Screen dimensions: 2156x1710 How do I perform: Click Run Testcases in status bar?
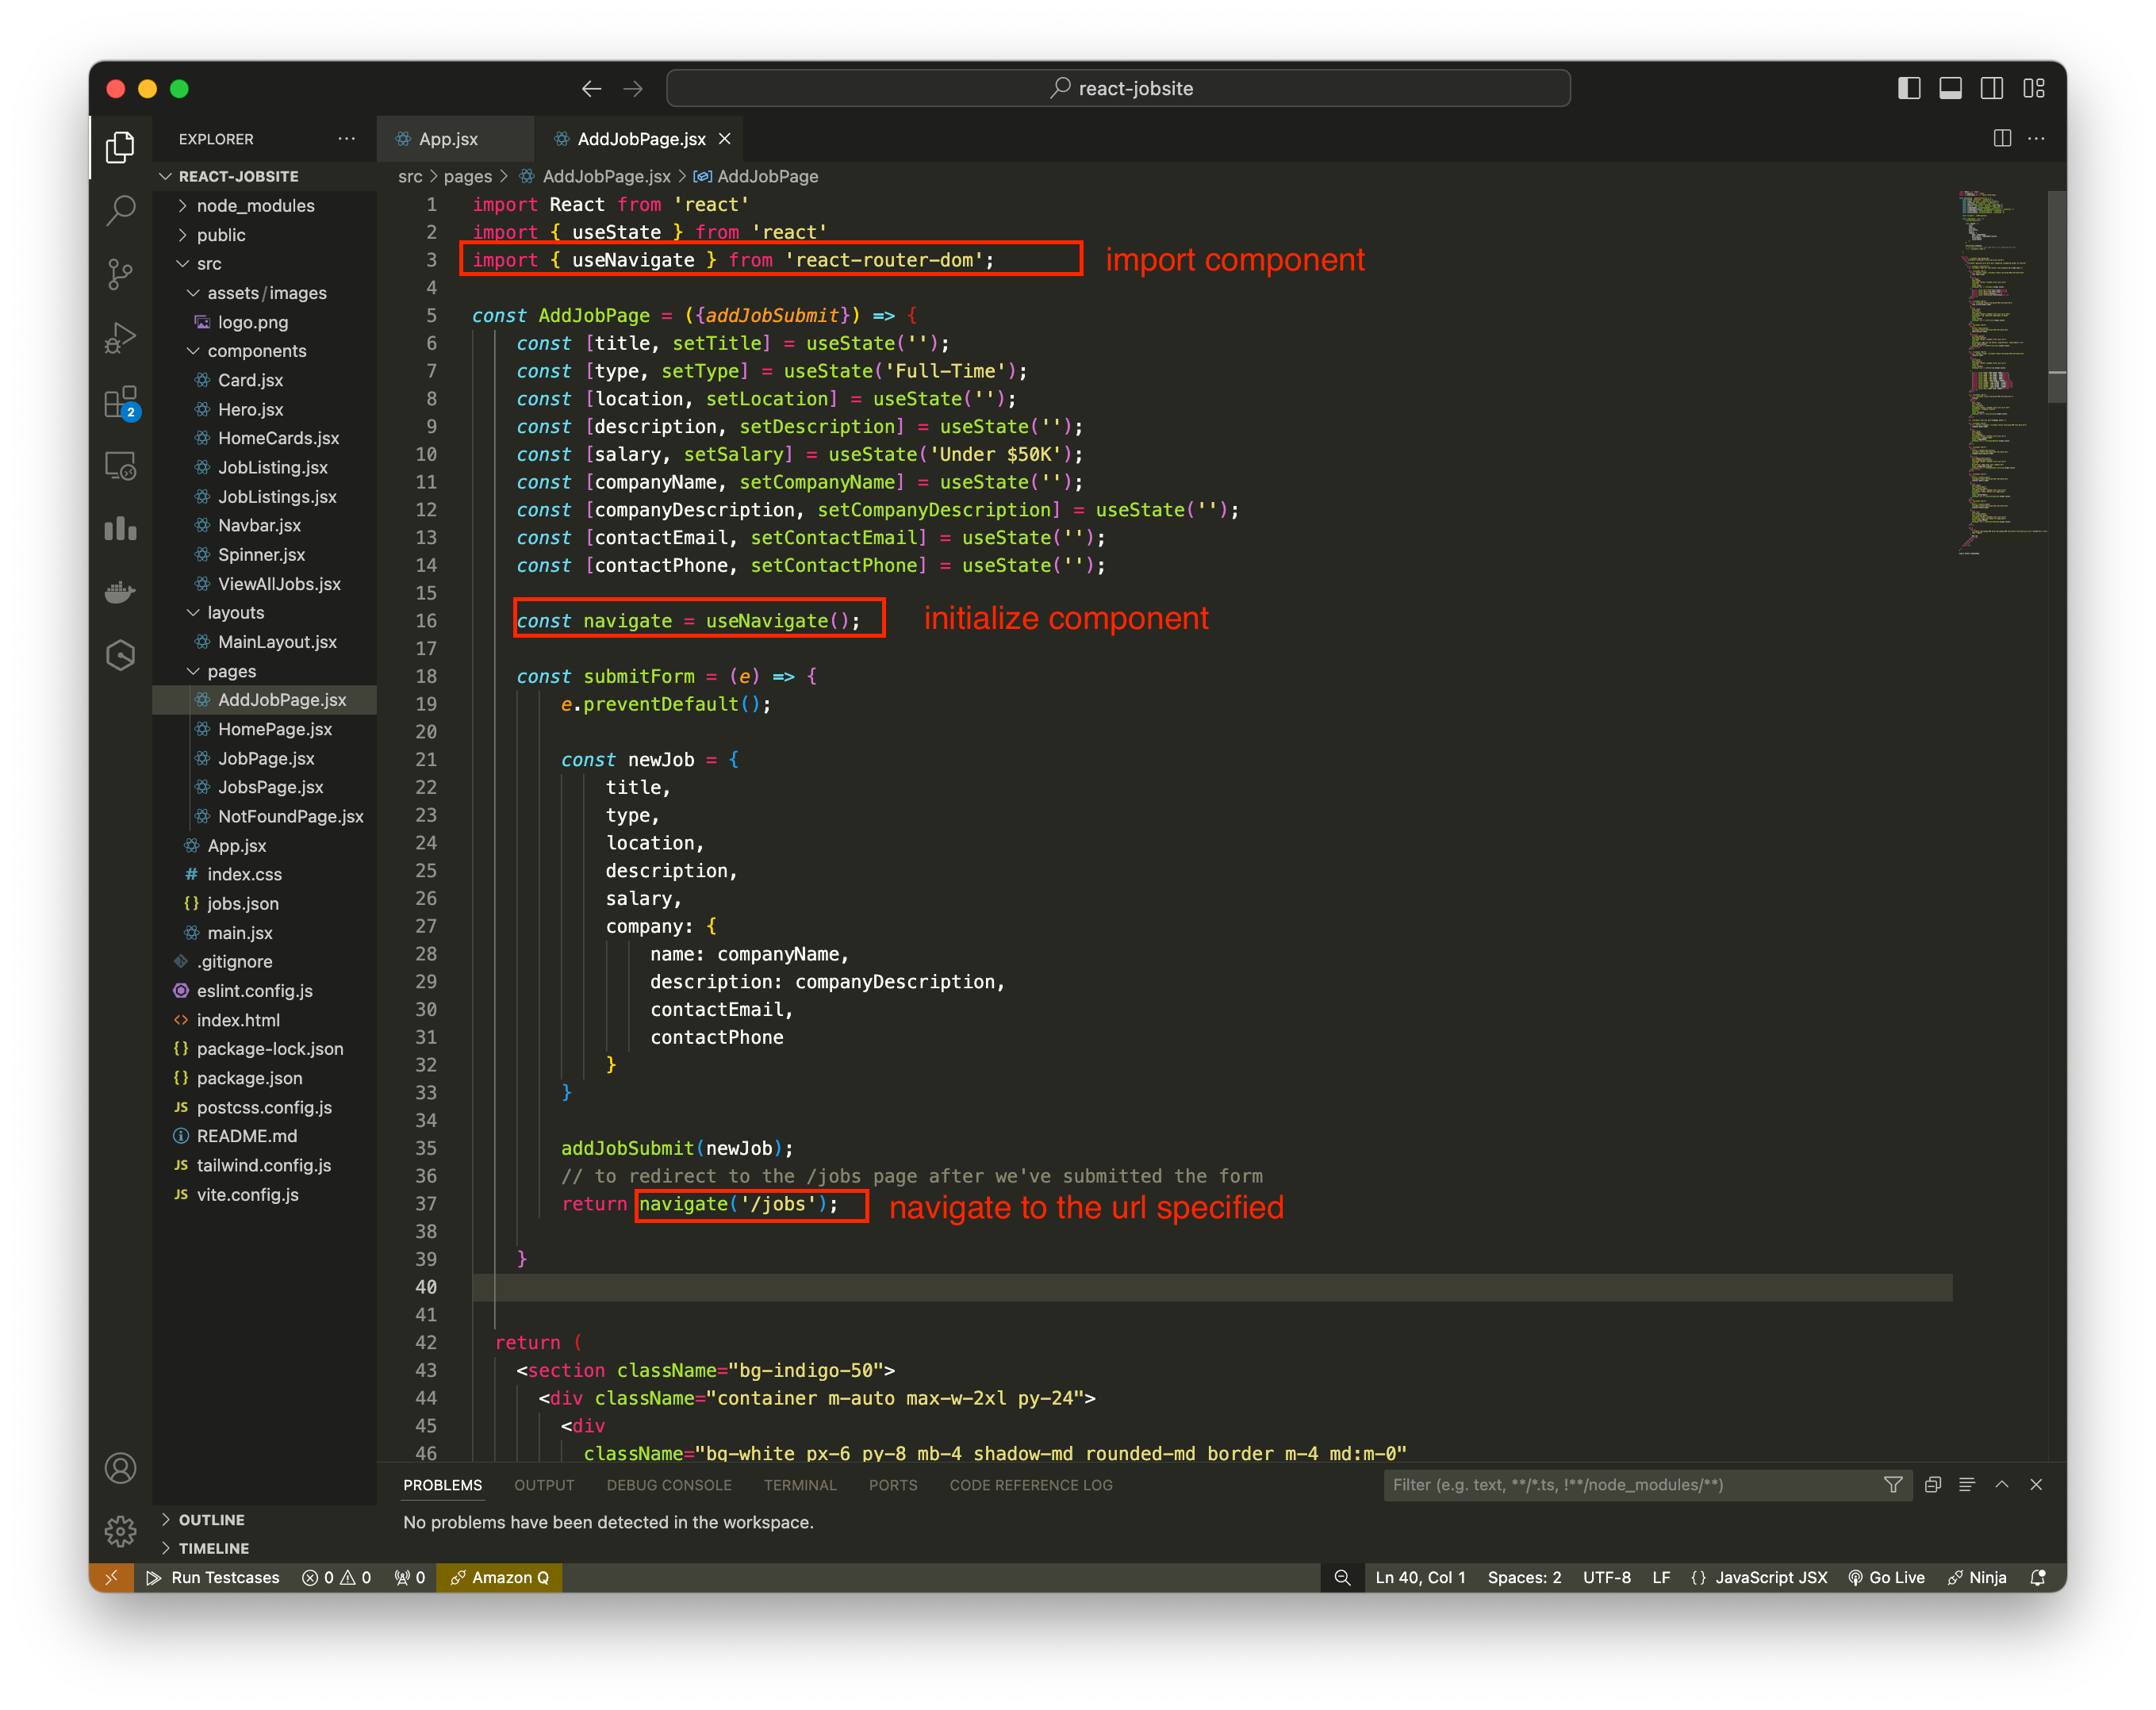point(213,1577)
